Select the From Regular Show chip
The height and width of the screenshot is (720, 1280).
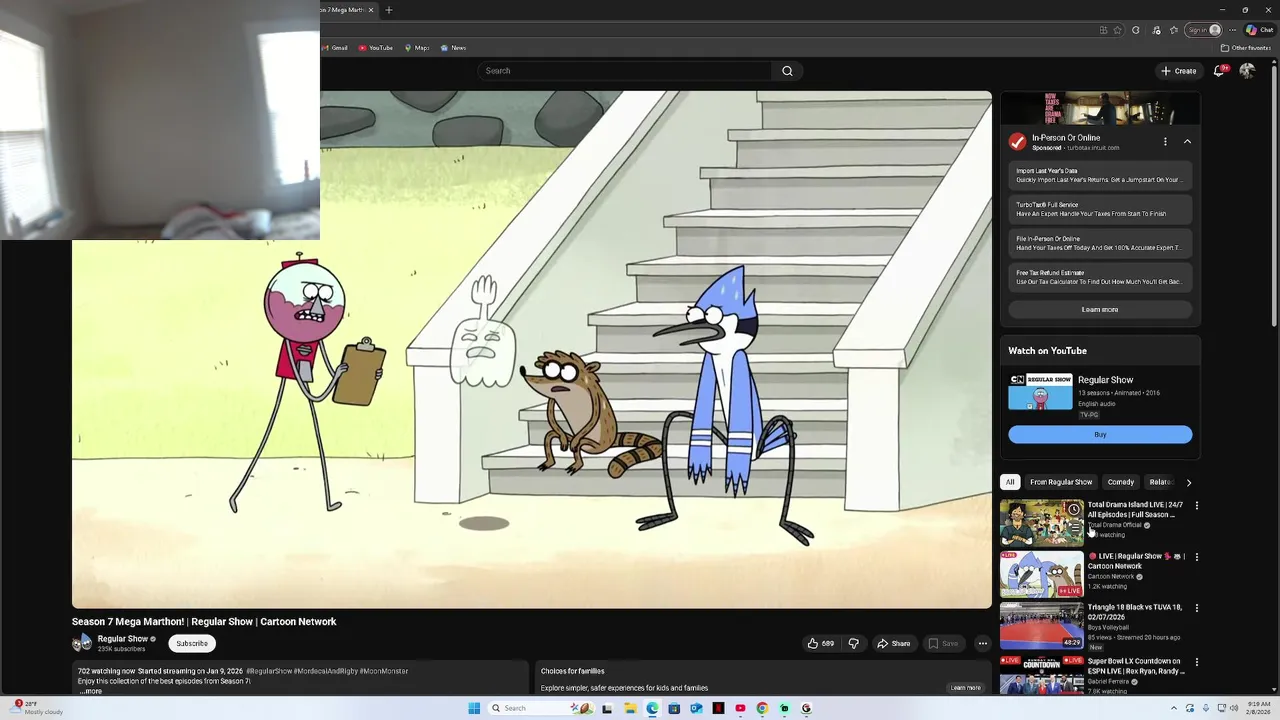(1061, 482)
